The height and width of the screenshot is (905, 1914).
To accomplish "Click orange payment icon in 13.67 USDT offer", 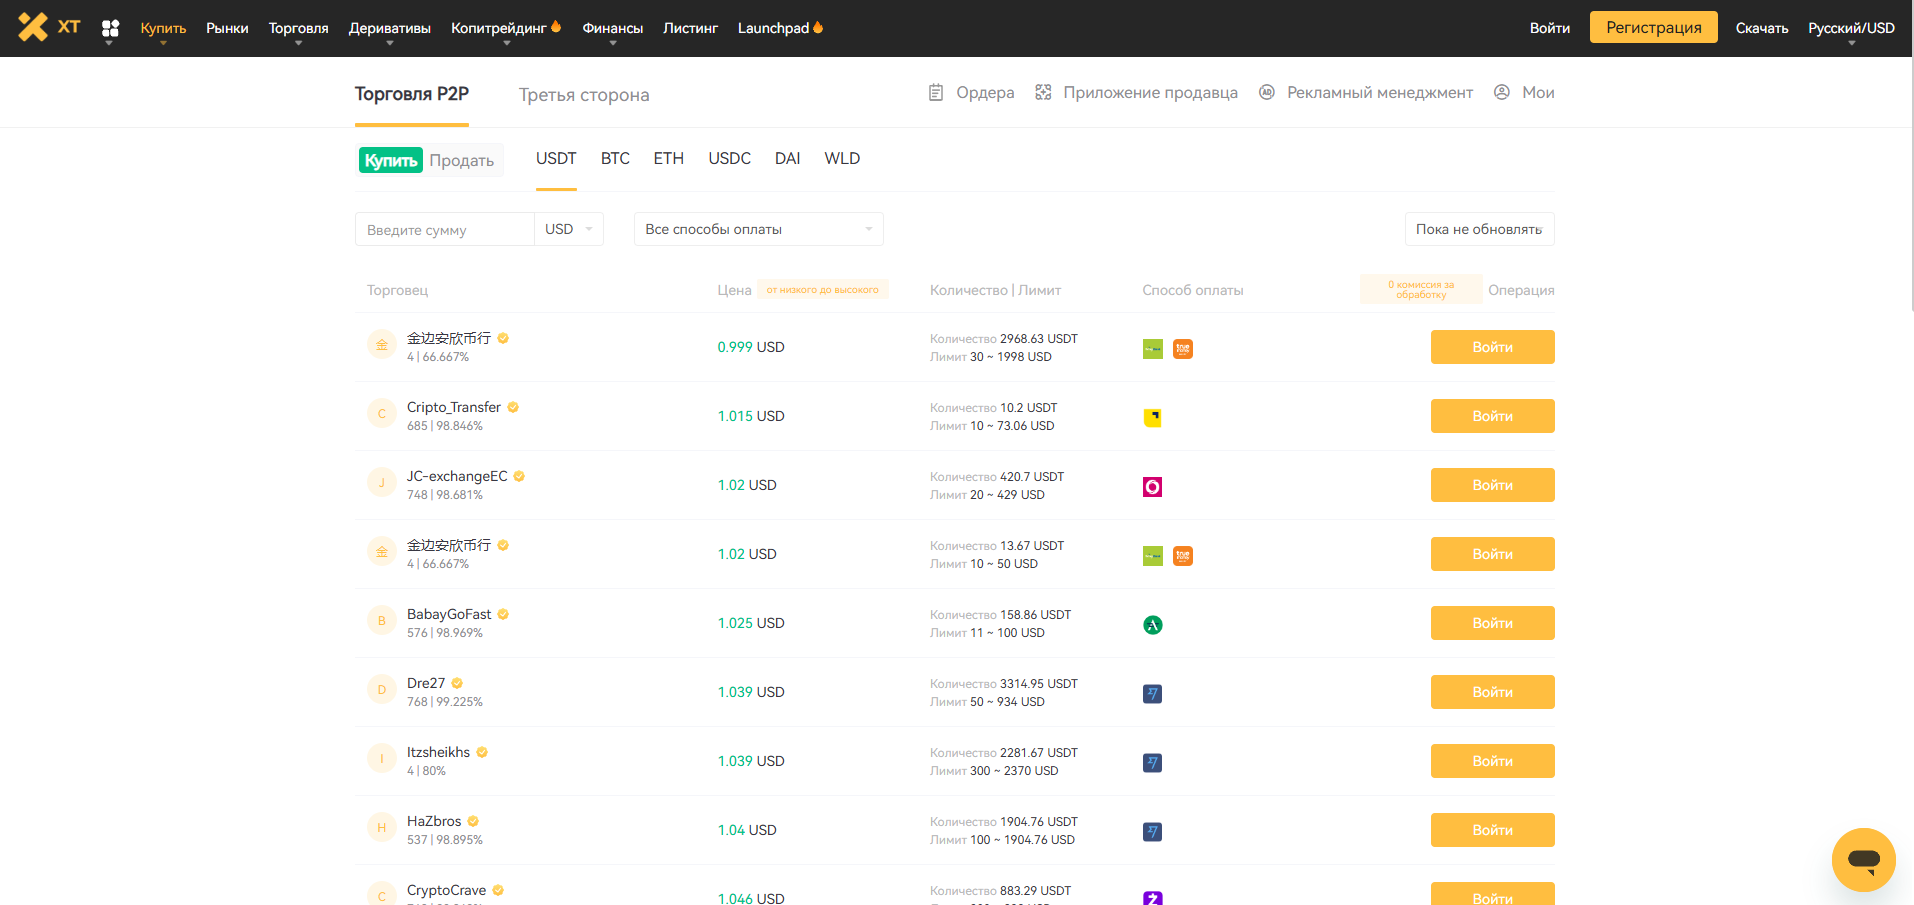I will (x=1183, y=556).
